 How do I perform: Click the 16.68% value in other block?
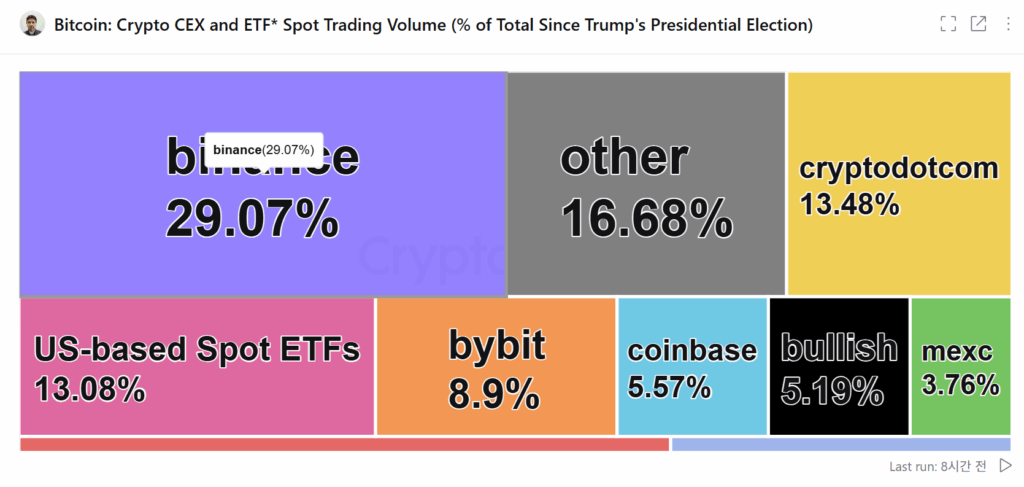click(x=647, y=219)
